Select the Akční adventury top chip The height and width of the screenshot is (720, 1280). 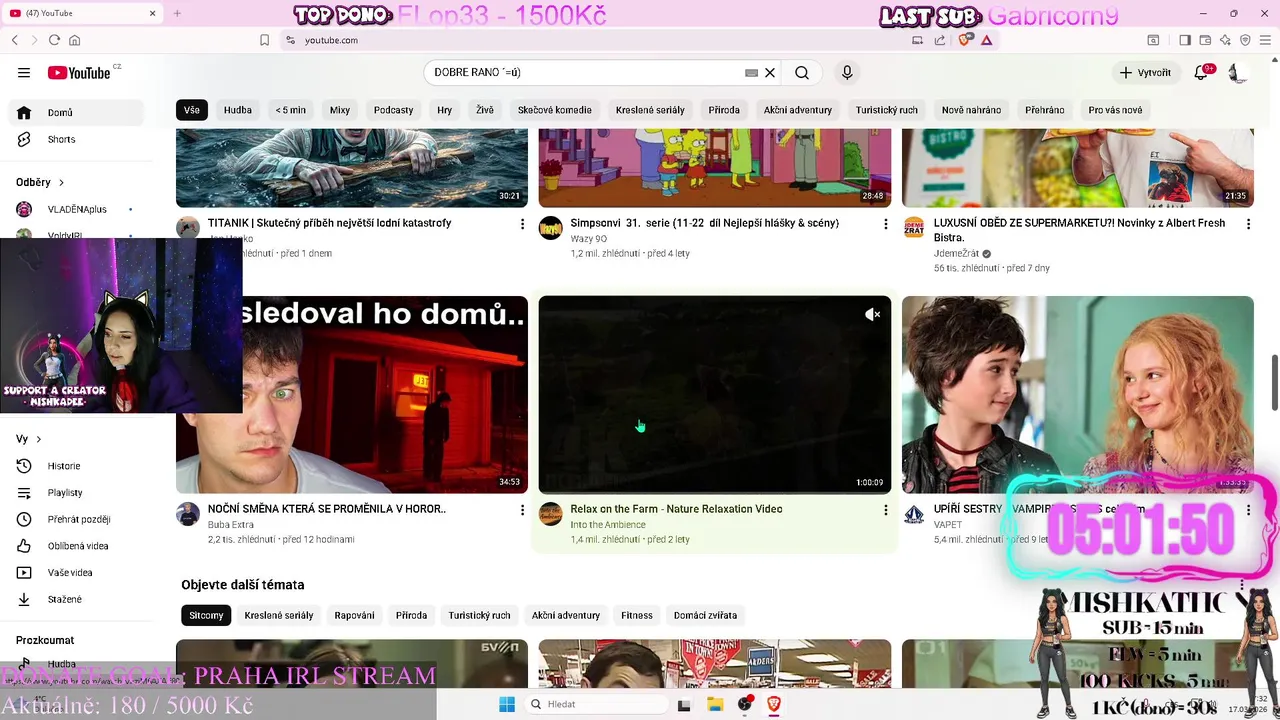pyautogui.click(x=798, y=110)
